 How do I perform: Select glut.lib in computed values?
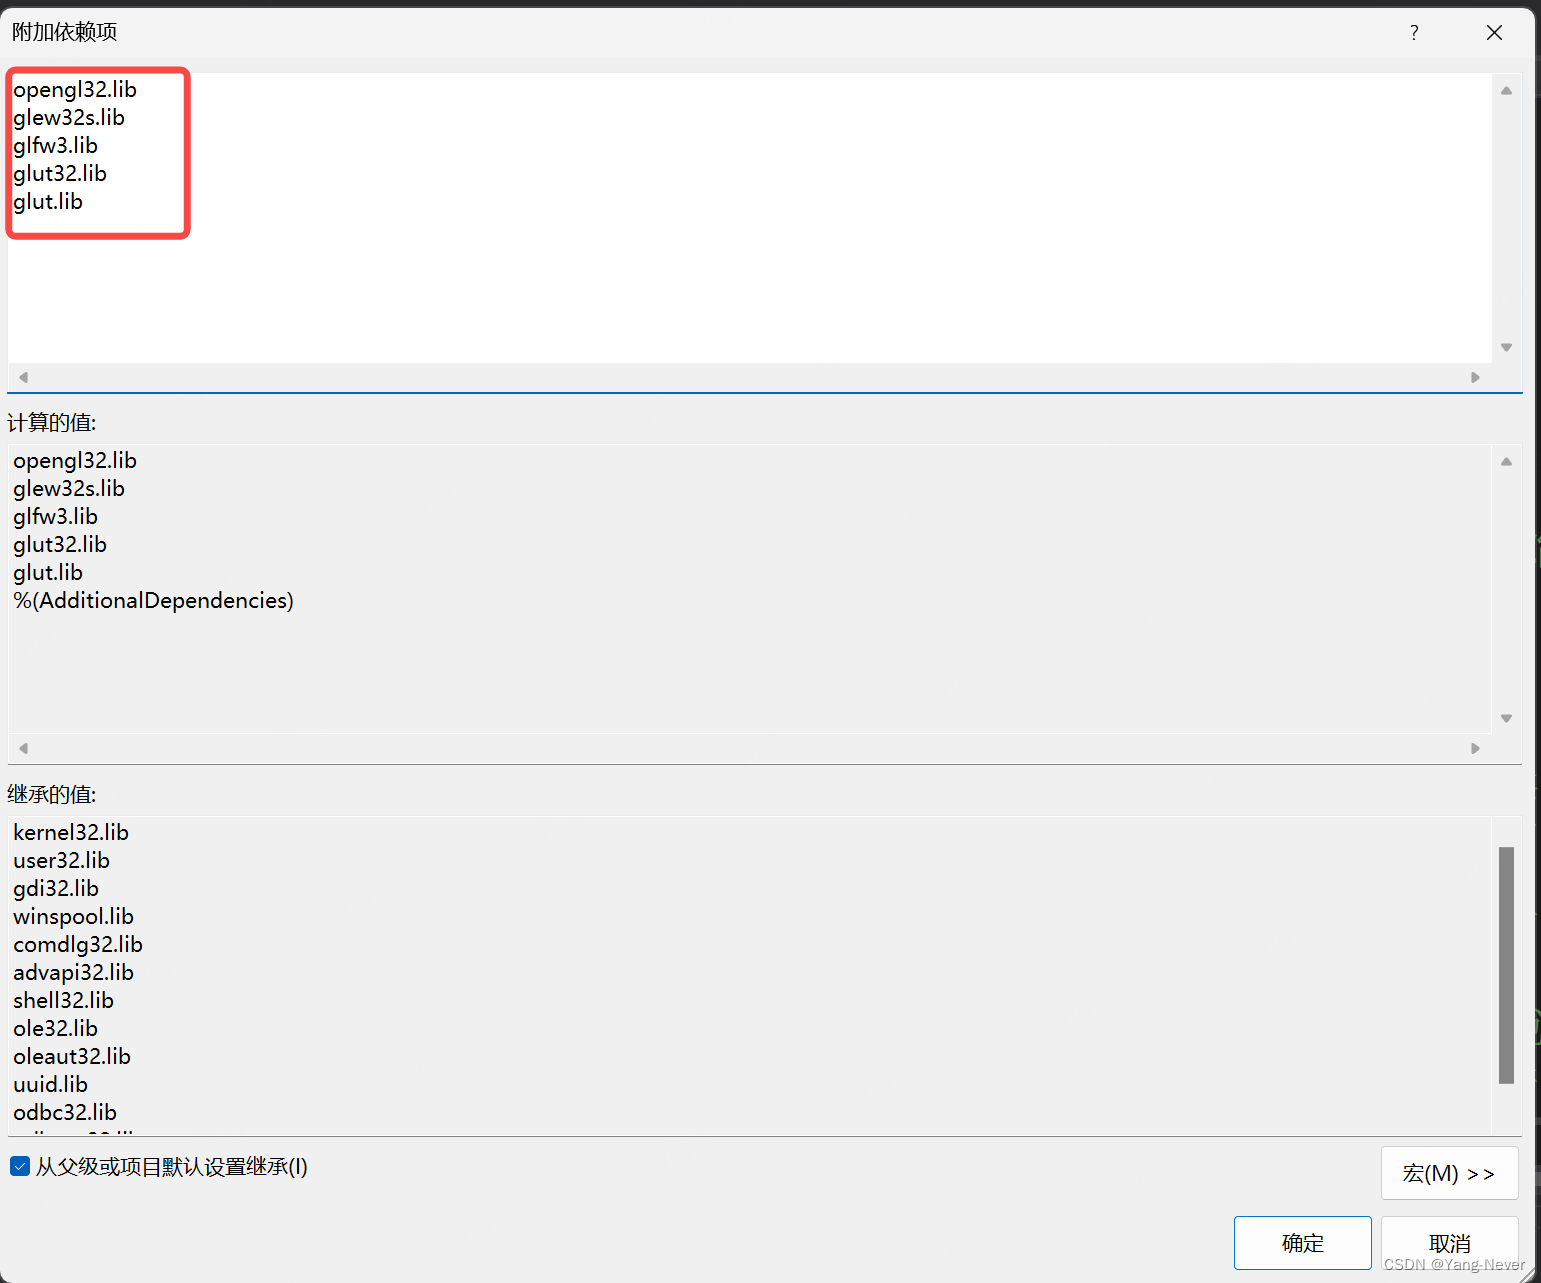point(48,573)
